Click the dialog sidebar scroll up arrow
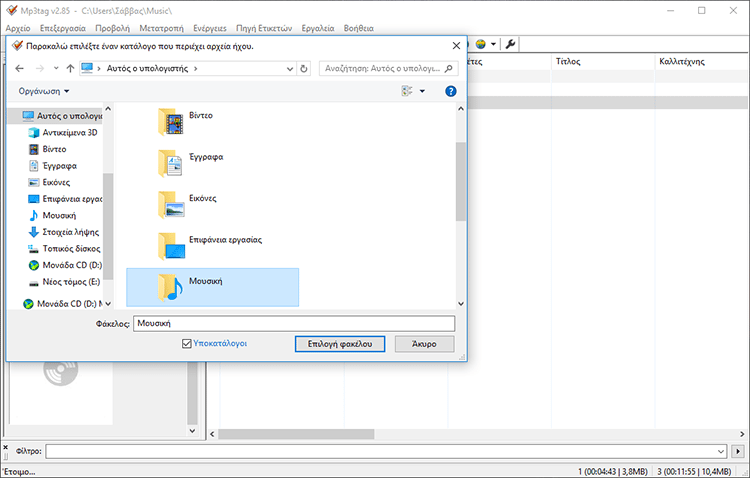This screenshot has width=750, height=478. click(x=108, y=109)
